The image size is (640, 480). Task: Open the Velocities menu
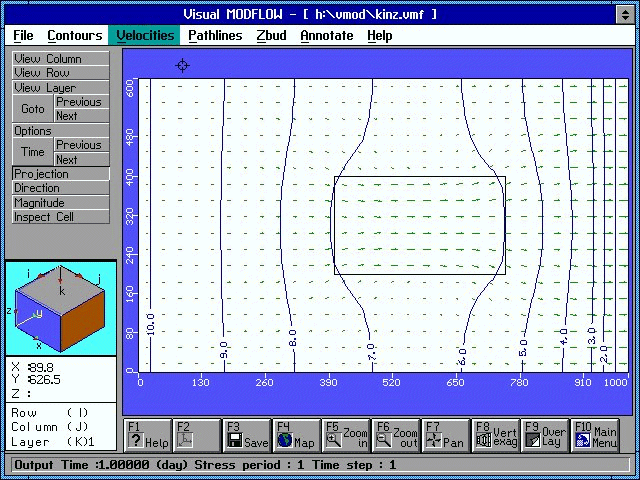144,36
